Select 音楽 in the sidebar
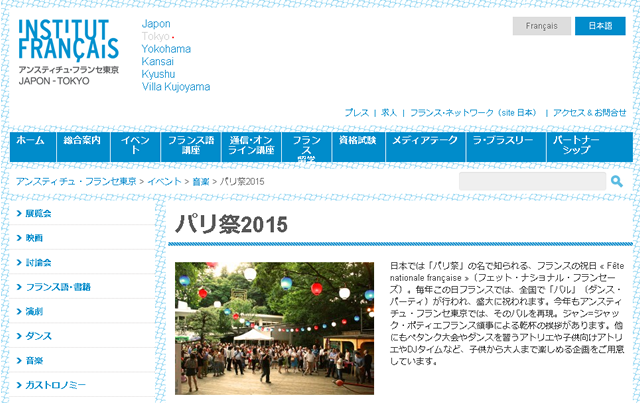 click(34, 361)
